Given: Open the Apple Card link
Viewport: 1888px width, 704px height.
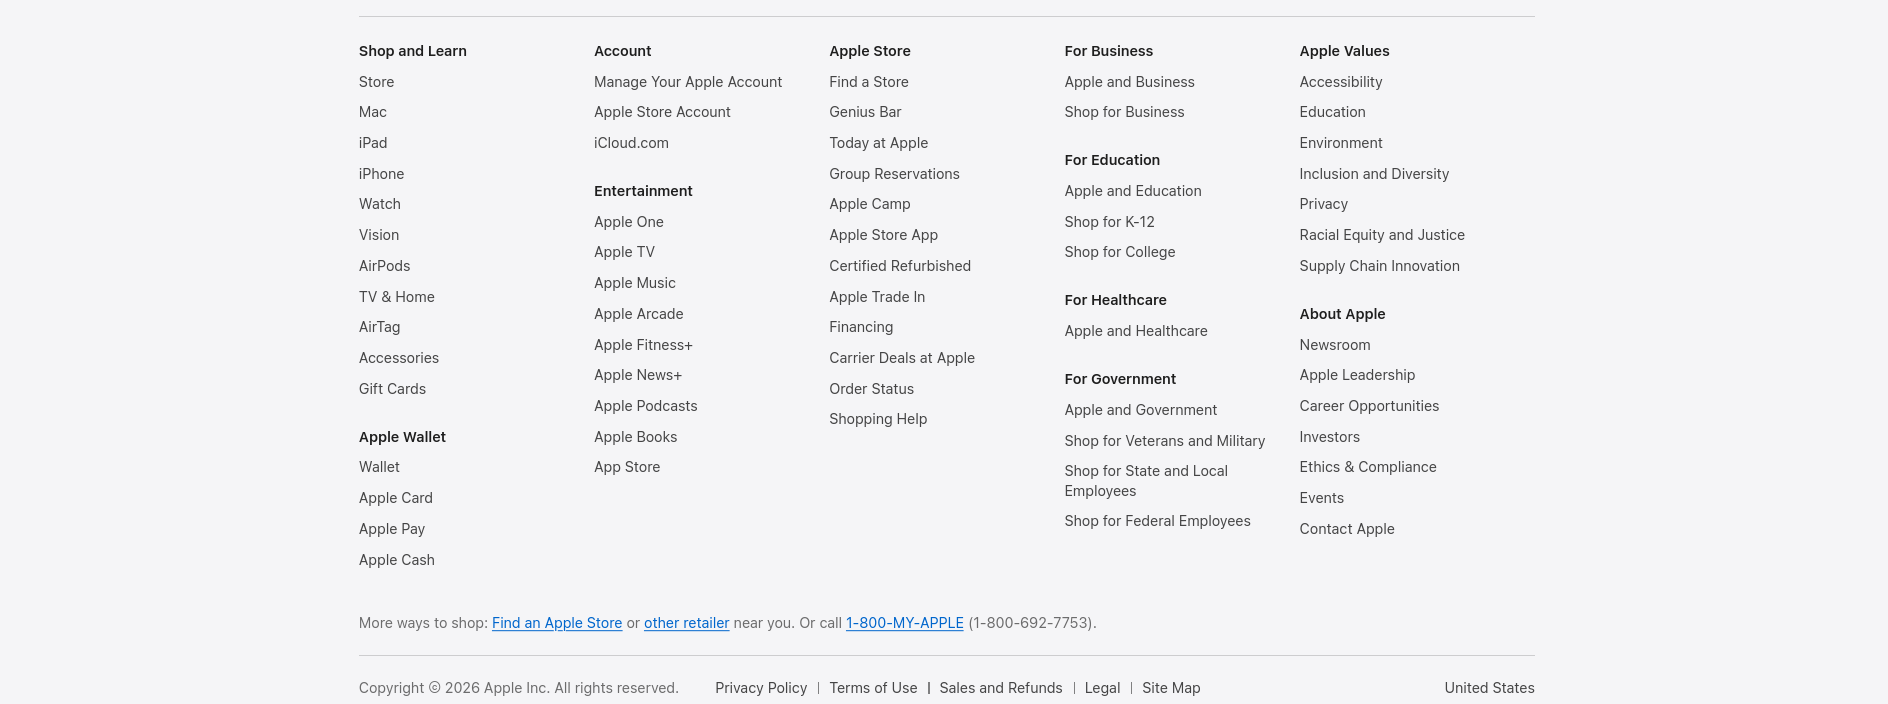Looking at the screenshot, I should pyautogui.click(x=395, y=498).
